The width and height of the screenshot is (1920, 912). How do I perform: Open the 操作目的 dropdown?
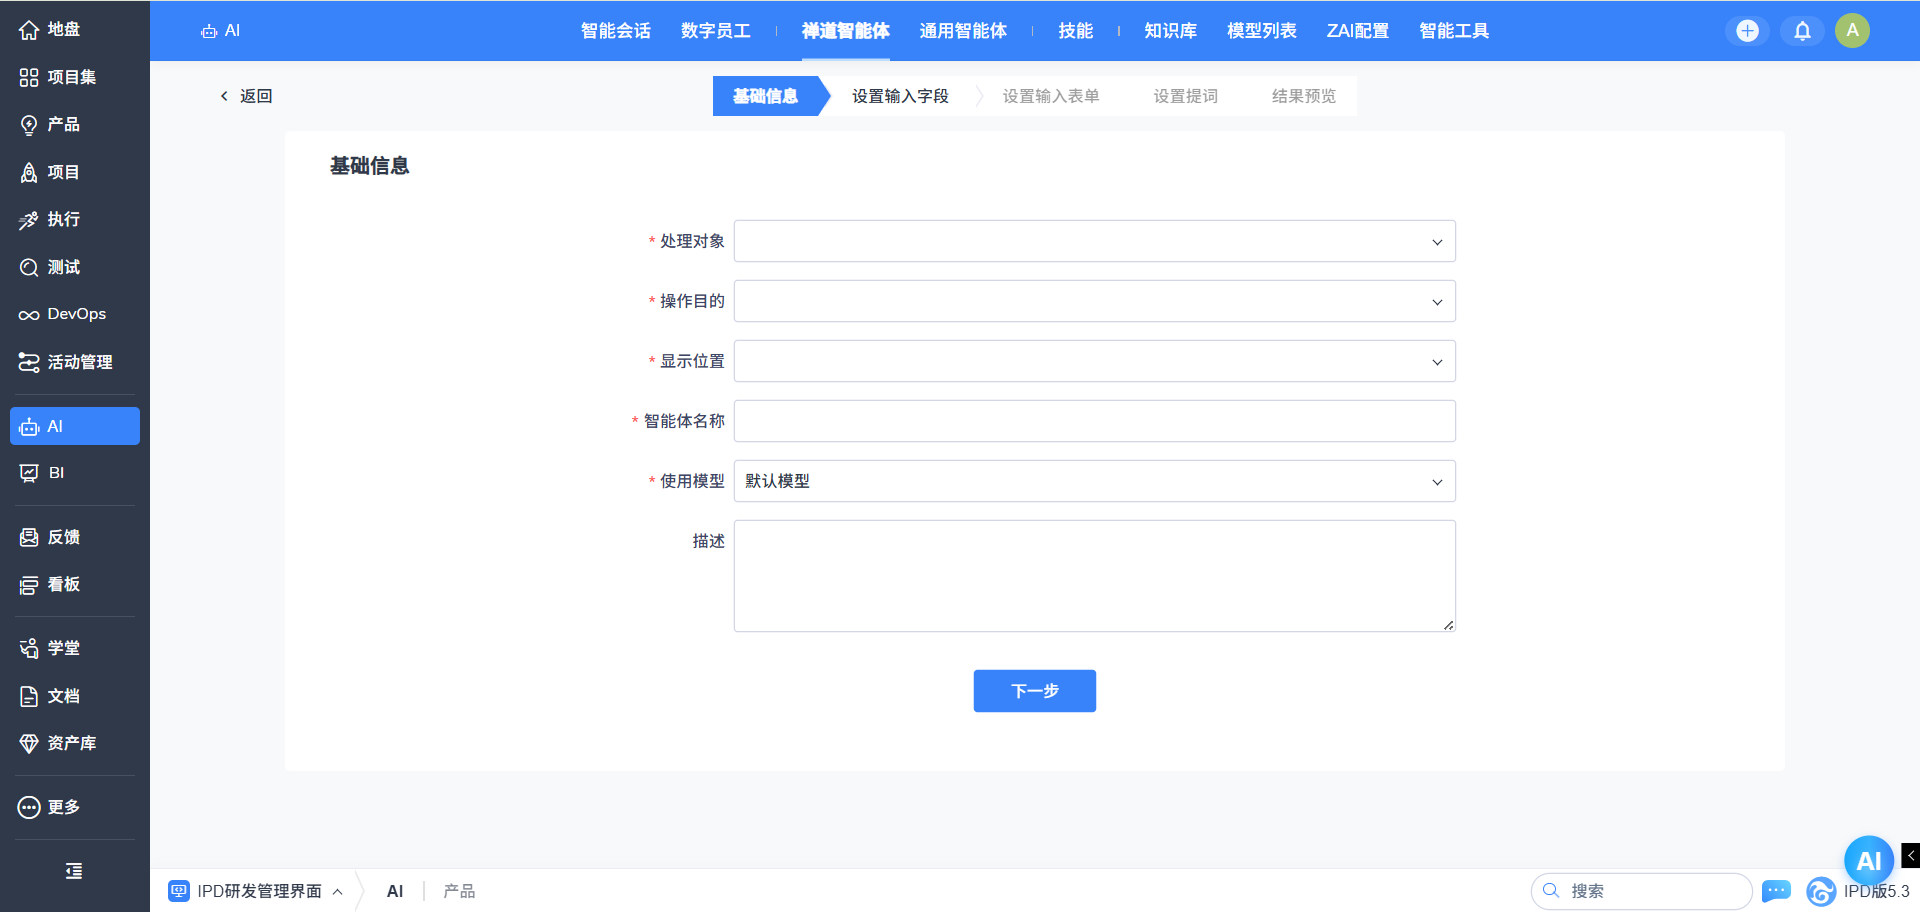[x=1094, y=301]
